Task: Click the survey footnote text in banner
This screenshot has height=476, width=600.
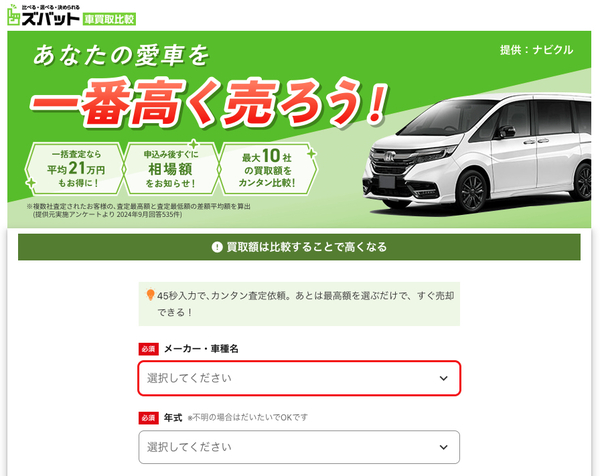Action: click(139, 210)
